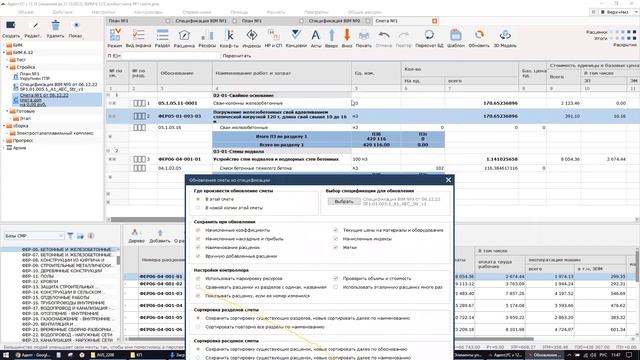
Task: Click the Вниз arrow toolbar icon
Action: [347, 35]
